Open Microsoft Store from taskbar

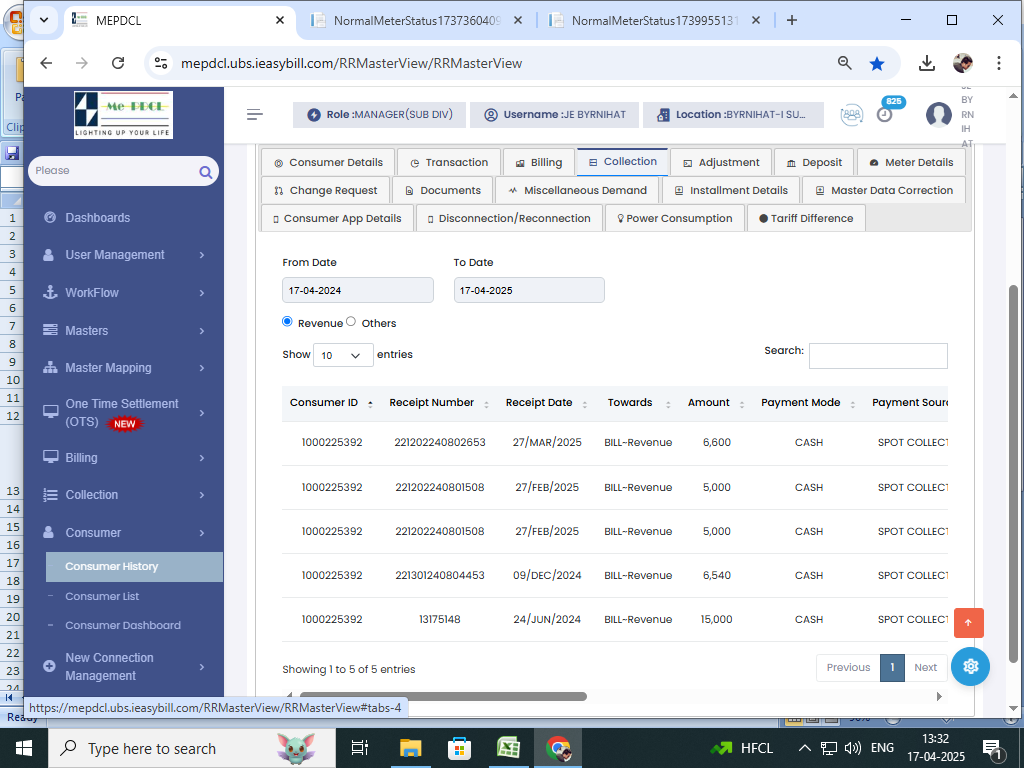[x=459, y=748]
